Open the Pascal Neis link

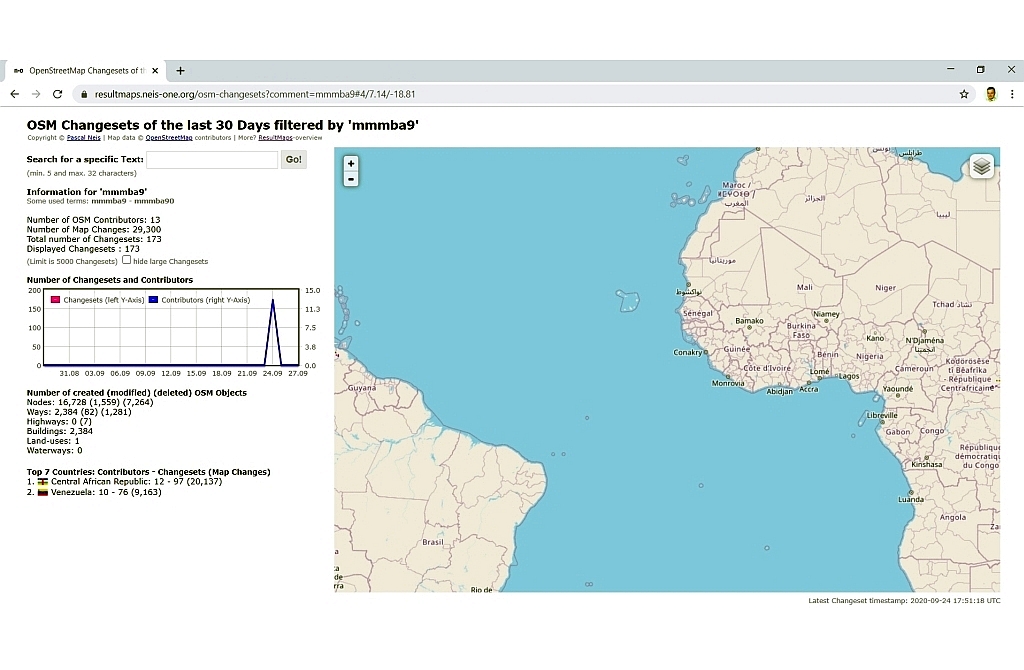pyautogui.click(x=83, y=138)
